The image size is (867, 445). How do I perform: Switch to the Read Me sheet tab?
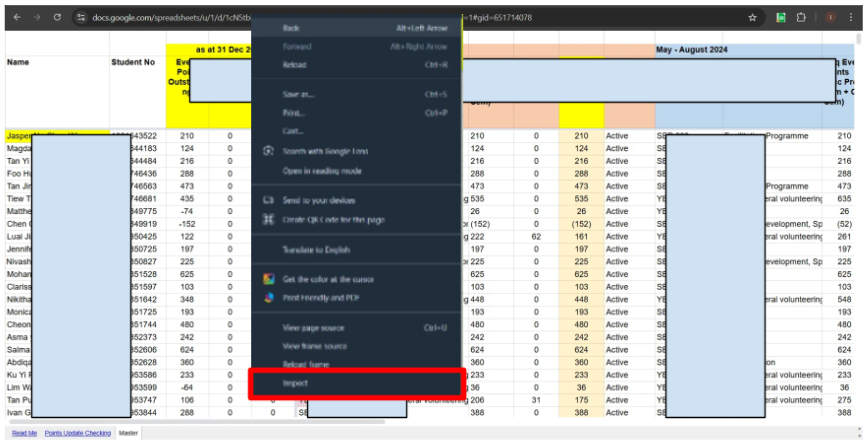pos(25,433)
